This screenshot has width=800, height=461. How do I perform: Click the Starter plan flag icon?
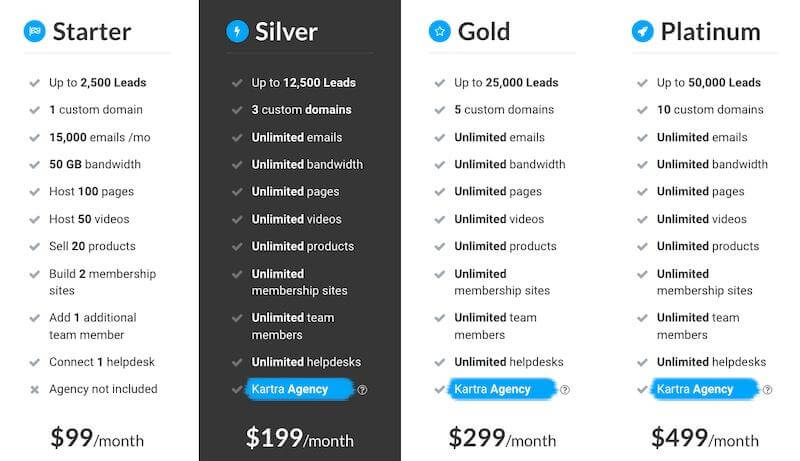pyautogui.click(x=35, y=31)
